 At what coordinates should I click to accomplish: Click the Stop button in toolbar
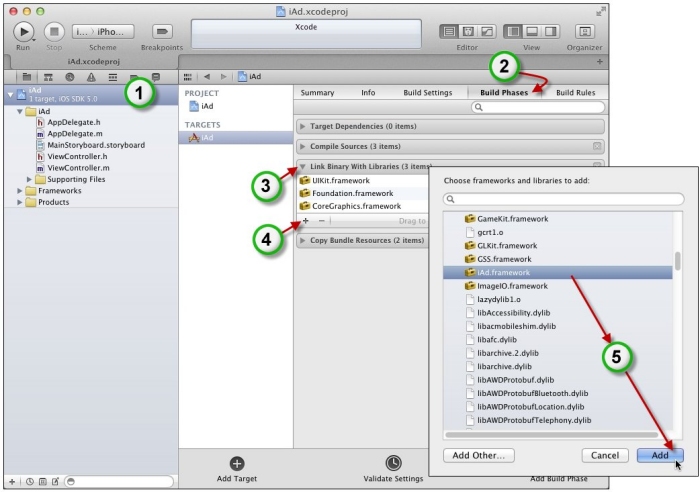54,32
